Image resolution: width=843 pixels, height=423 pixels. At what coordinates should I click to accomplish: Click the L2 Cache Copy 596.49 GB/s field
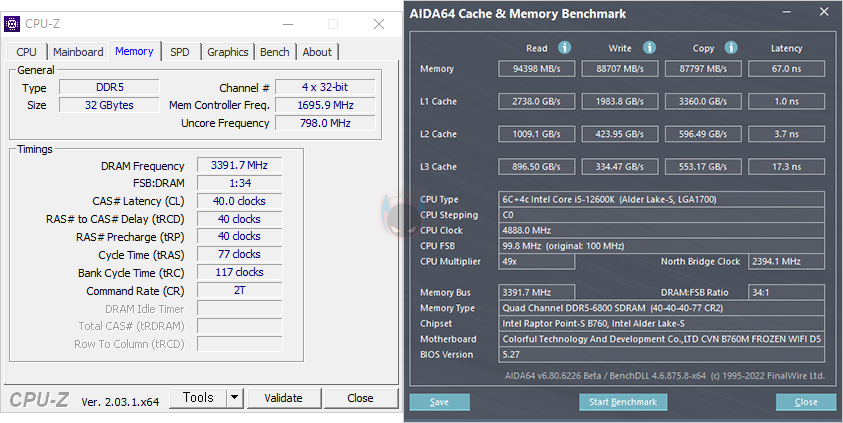coord(703,134)
